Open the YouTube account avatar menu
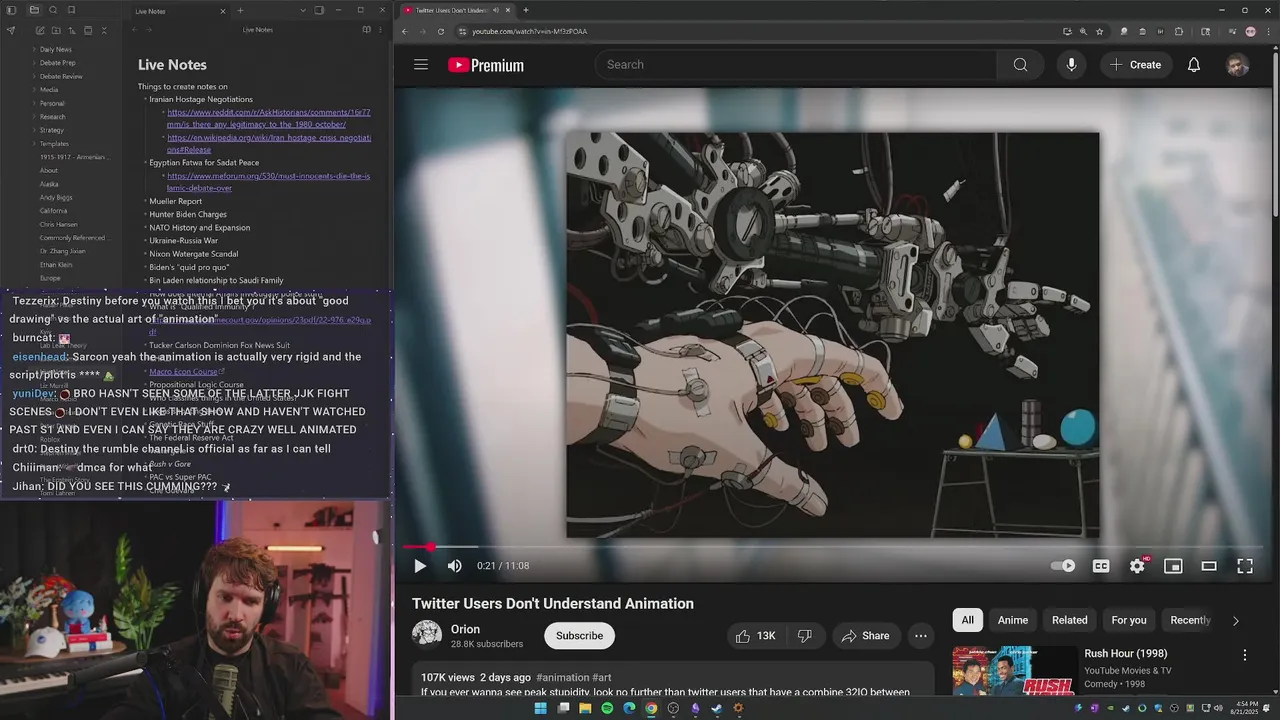 [x=1238, y=65]
